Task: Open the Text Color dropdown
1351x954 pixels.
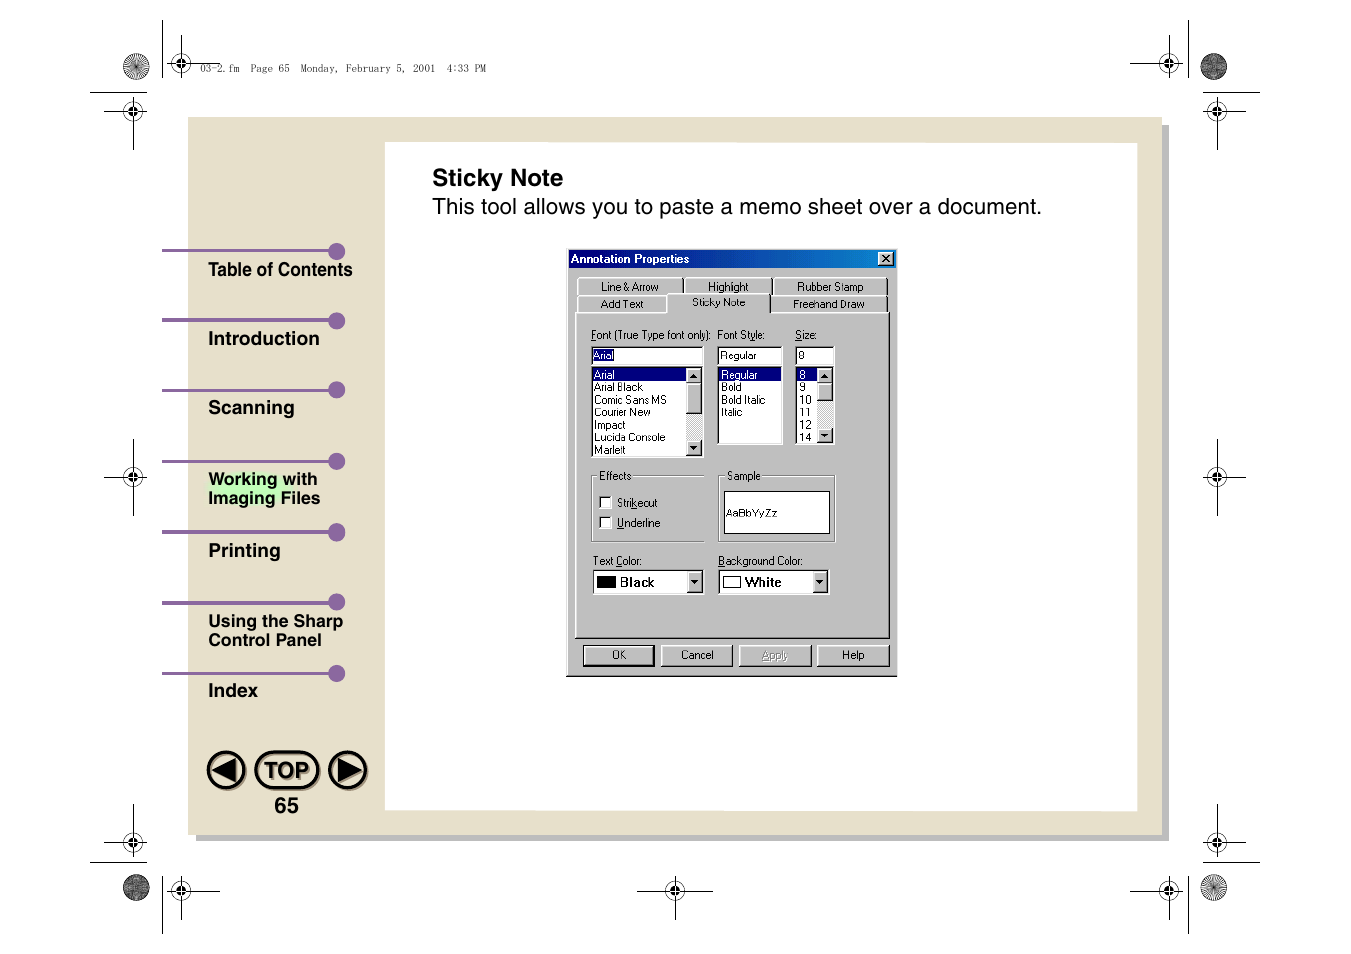Action: tap(695, 582)
